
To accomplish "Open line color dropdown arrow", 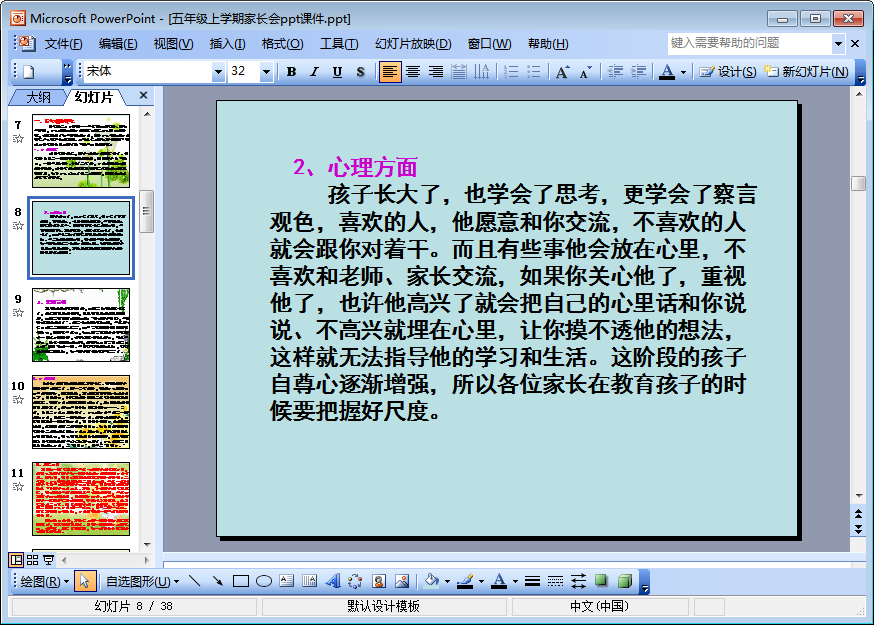I will (482, 582).
